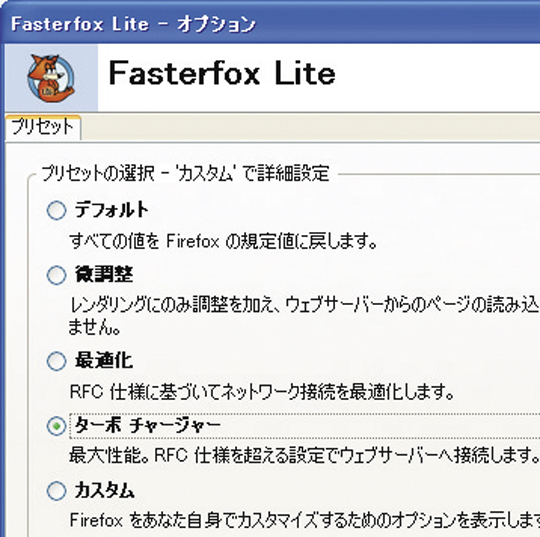This screenshot has width=540, height=537.
Task: Pick the カスタム radio button circle
Action: point(56,490)
